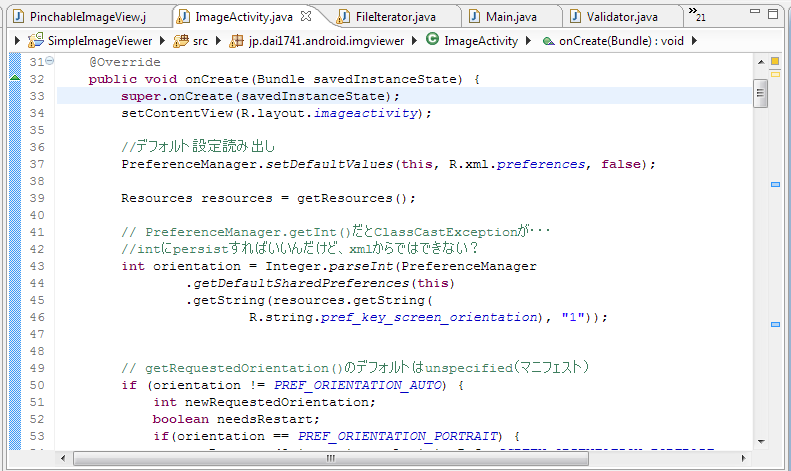Expand arrow after SimpleImageViewer breadcrumb
The width and height of the screenshot is (791, 471).
(162, 40)
